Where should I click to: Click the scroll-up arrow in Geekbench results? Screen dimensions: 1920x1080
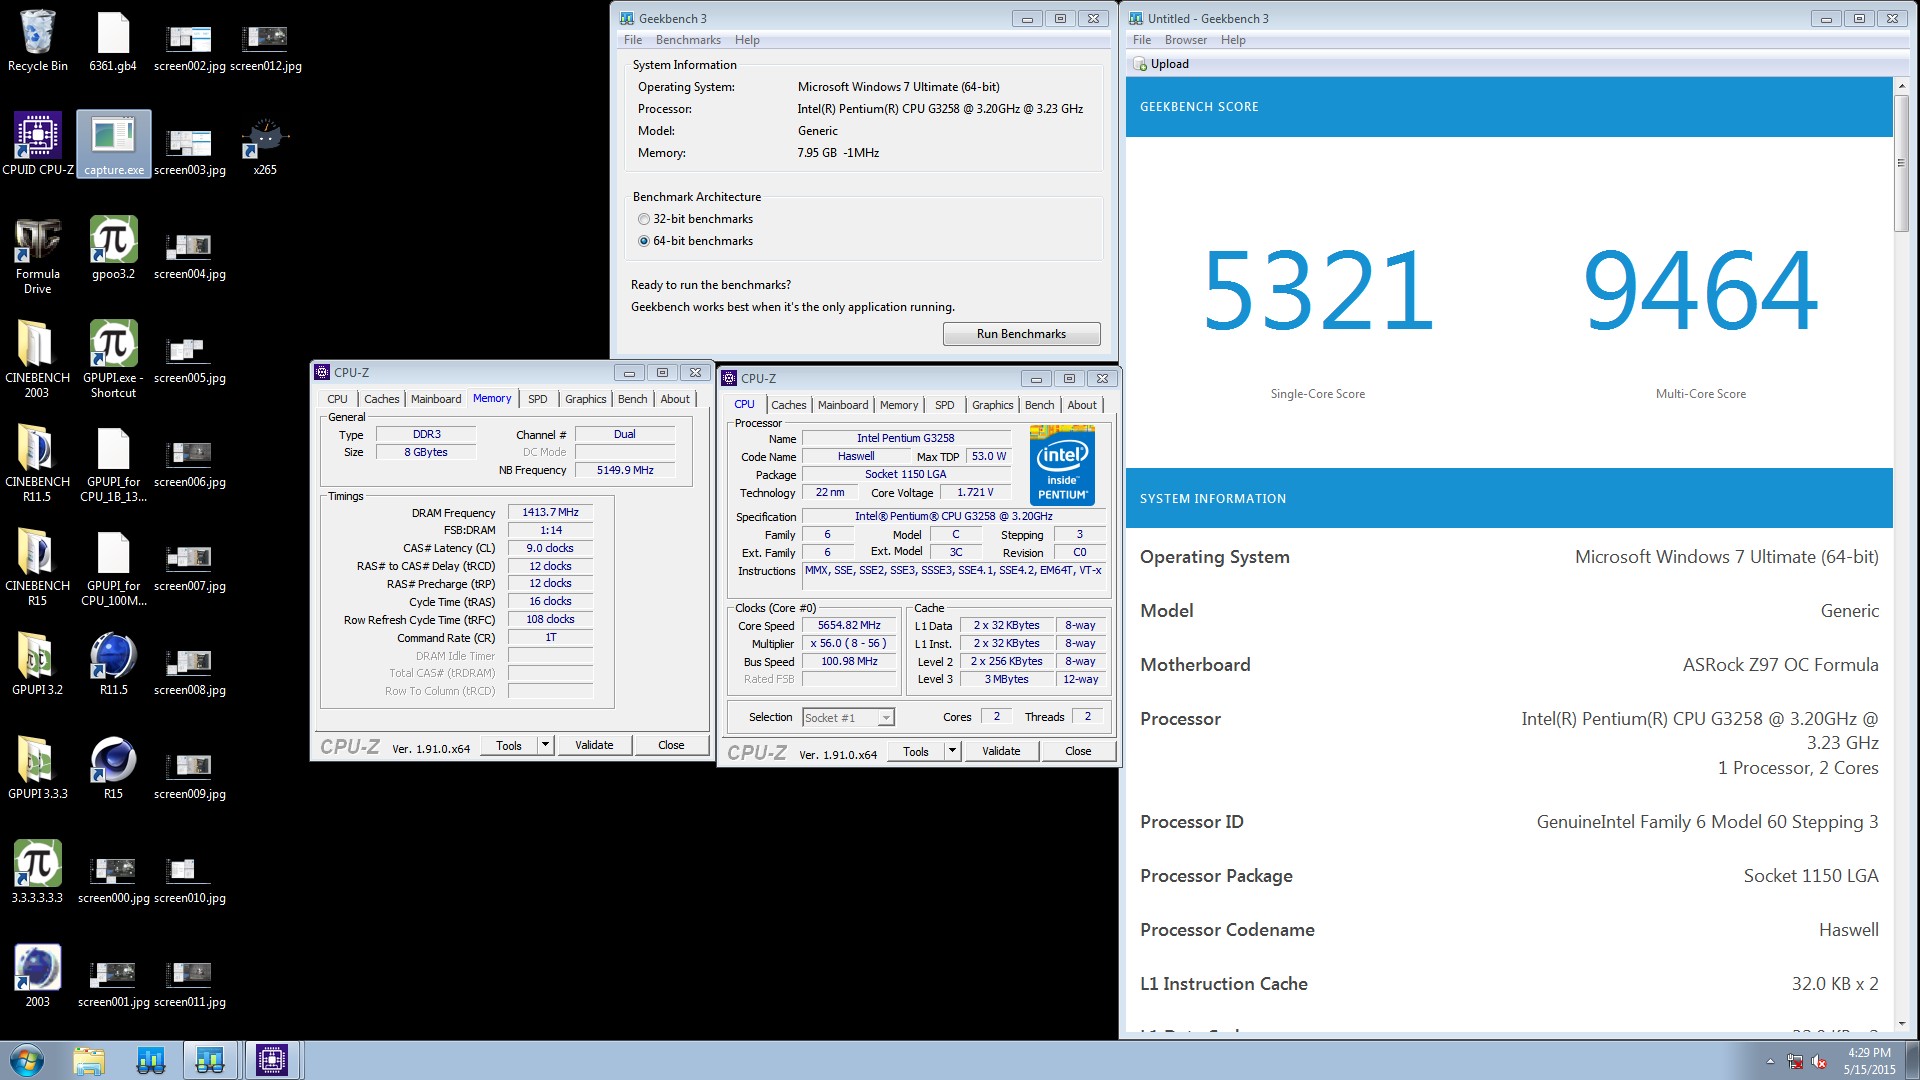pyautogui.click(x=1901, y=86)
